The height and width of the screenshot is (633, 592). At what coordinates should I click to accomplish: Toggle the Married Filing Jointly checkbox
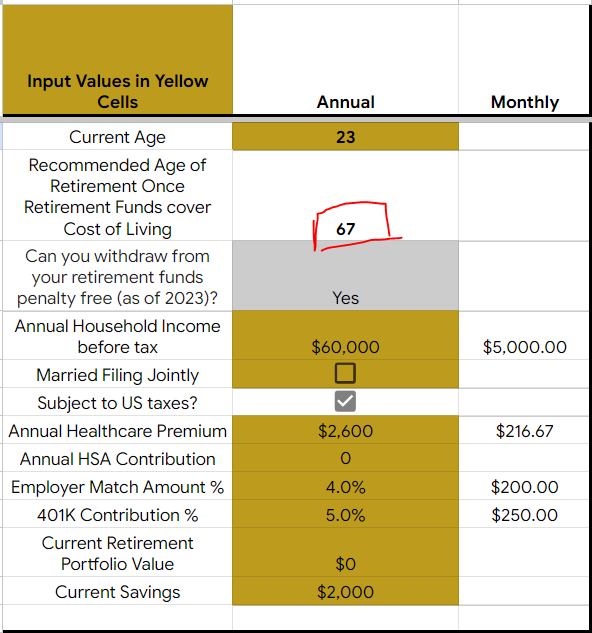click(345, 373)
